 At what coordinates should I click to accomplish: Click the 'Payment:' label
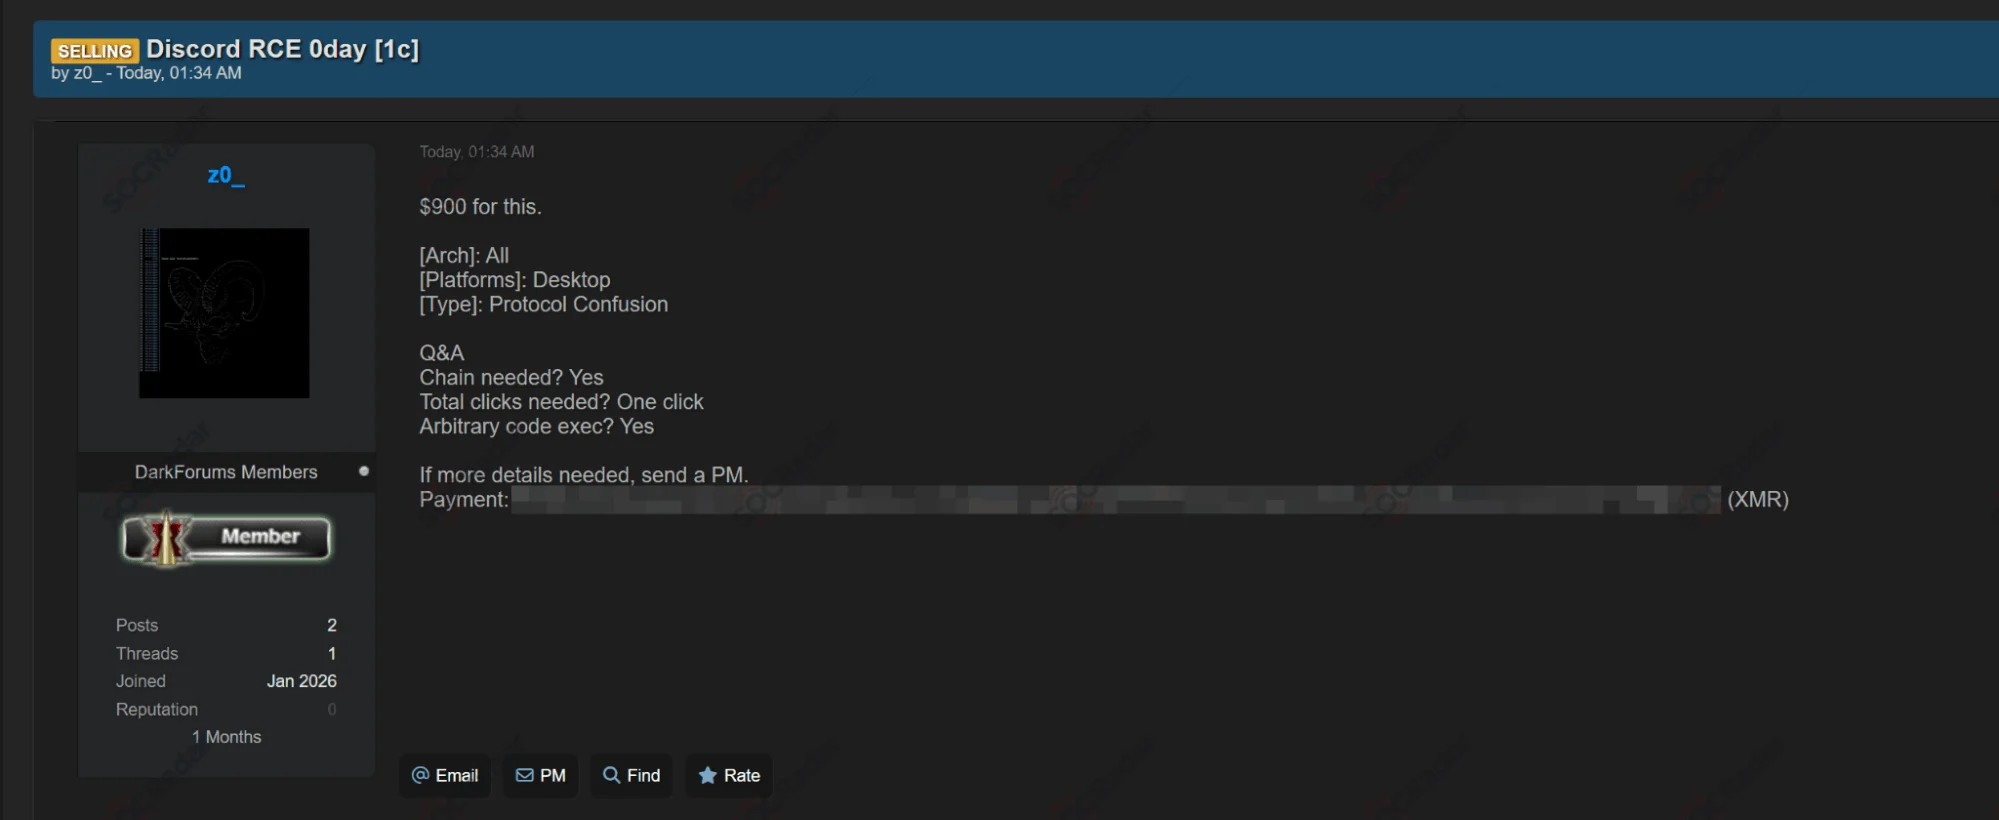[464, 500]
